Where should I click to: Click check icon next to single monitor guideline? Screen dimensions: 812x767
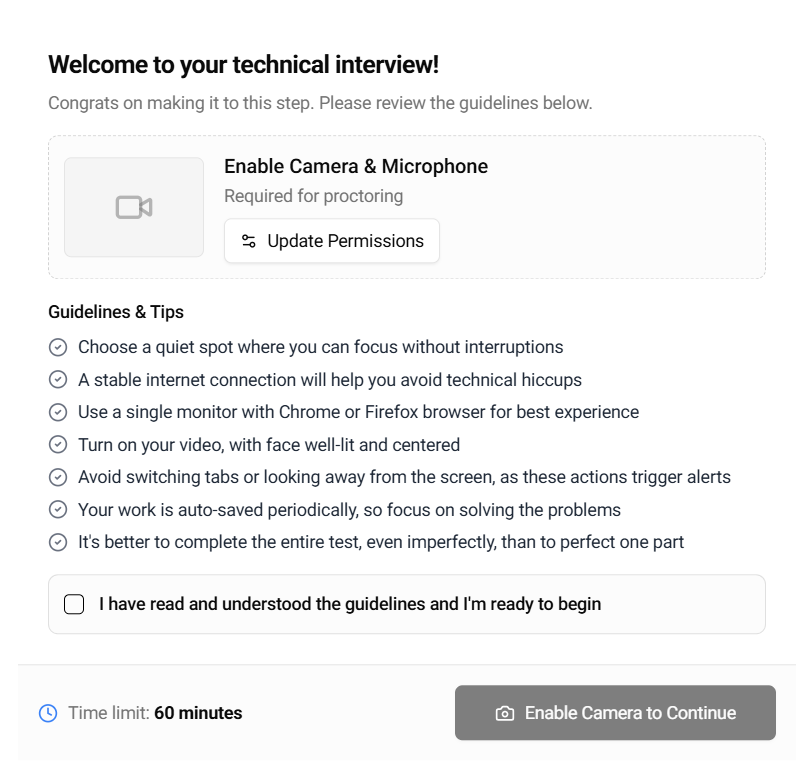tap(58, 412)
